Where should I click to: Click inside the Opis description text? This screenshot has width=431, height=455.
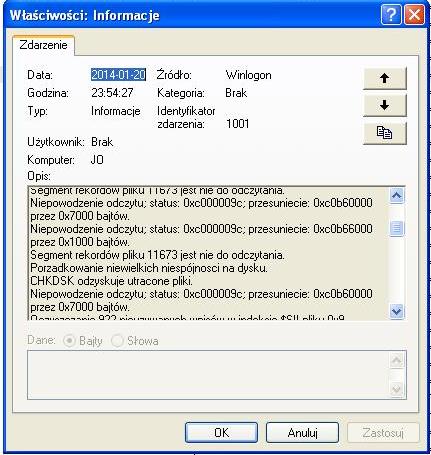point(208,253)
